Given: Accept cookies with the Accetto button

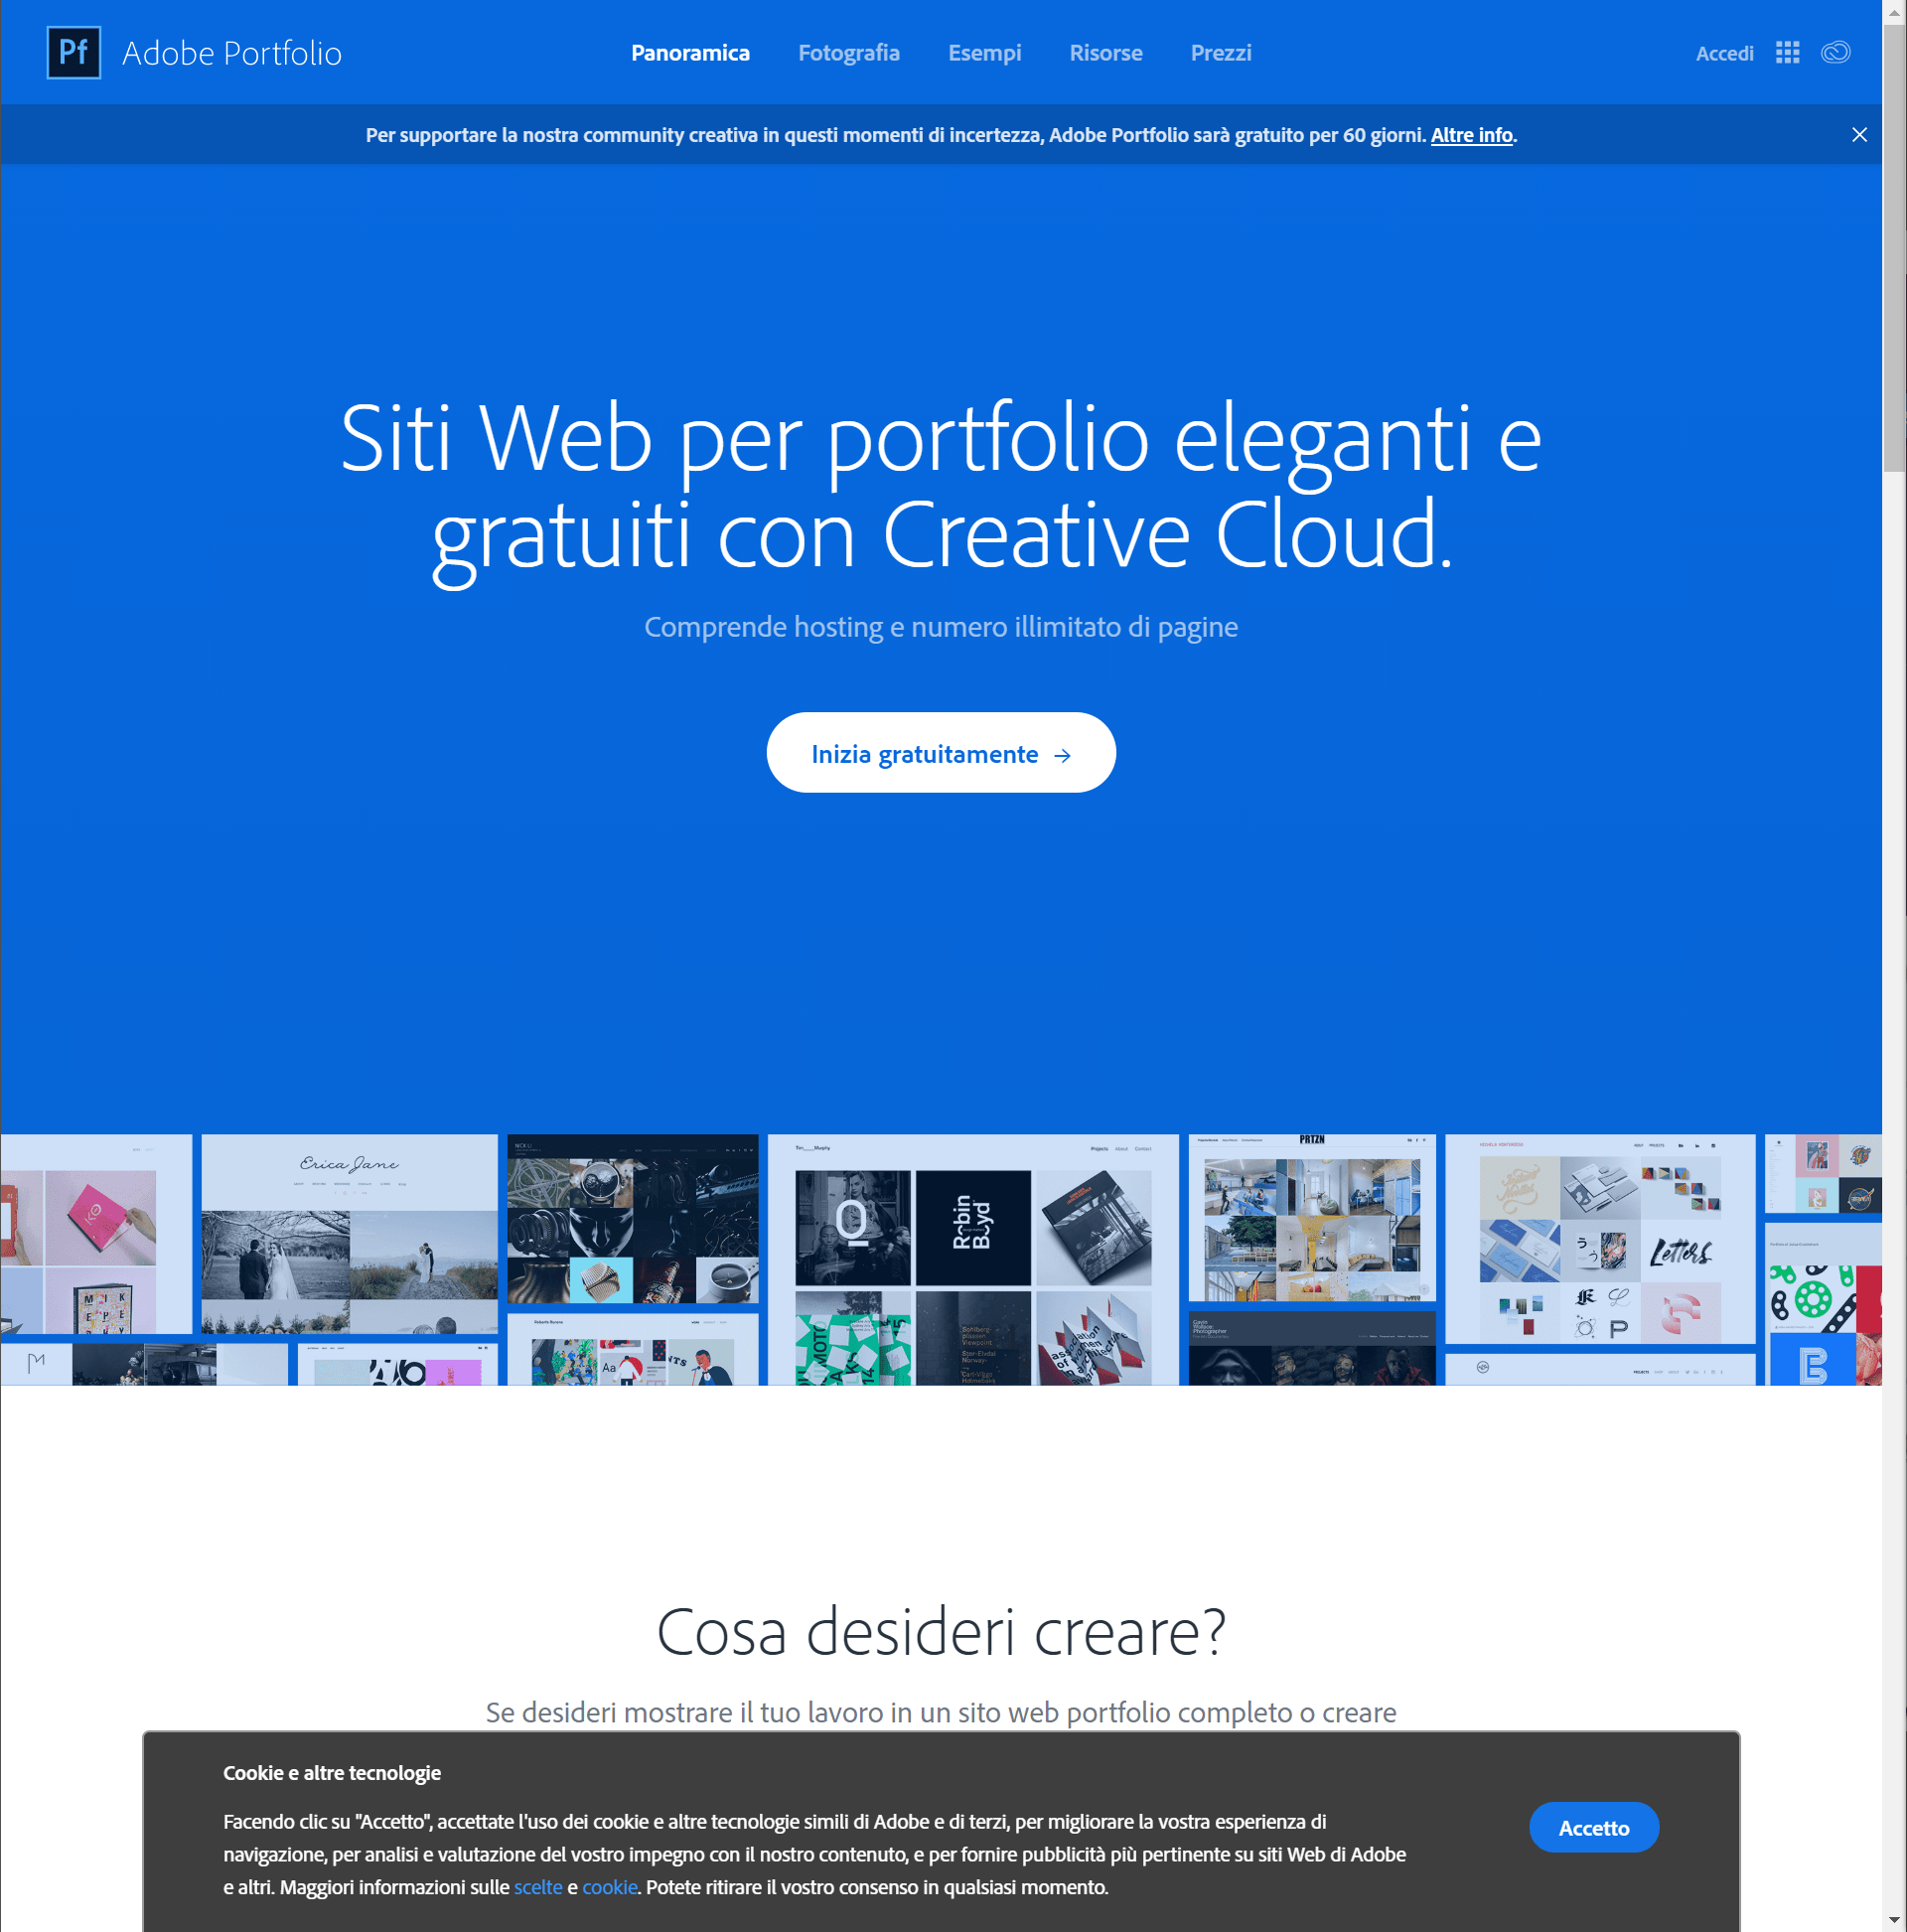Looking at the screenshot, I should coord(1594,1828).
